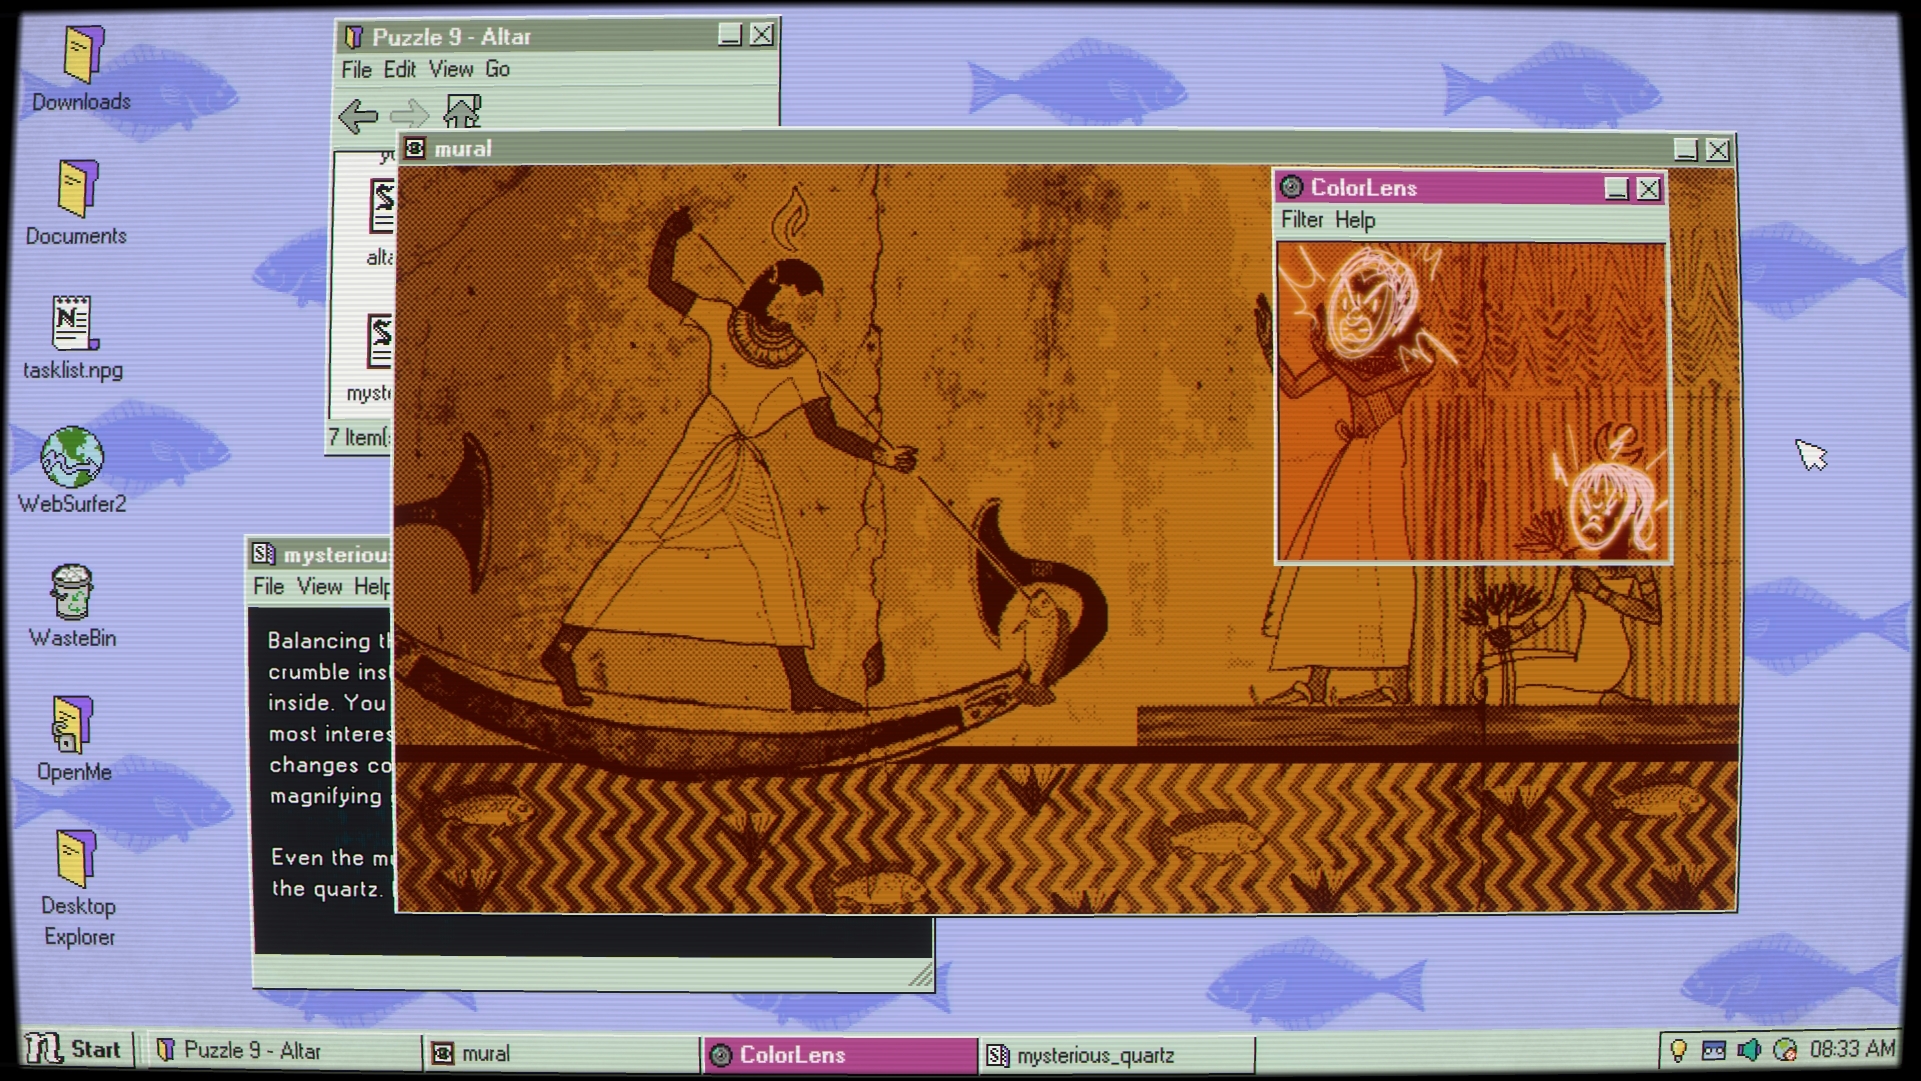Viewport: 1921px width, 1081px height.
Task: Open the Help menu in ColorLens
Action: coord(1355,220)
